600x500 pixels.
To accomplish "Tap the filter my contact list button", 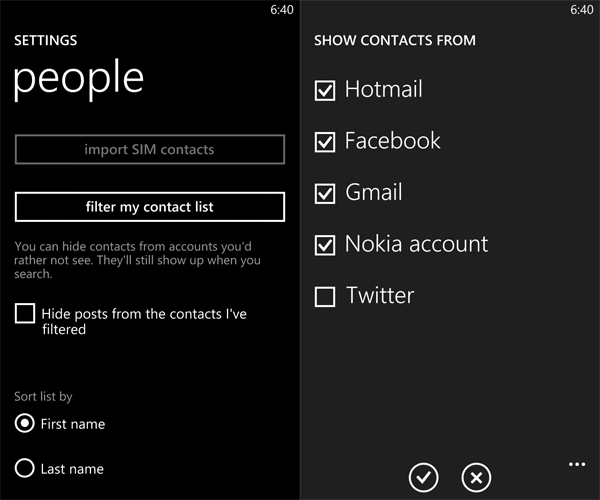I will tap(150, 207).
